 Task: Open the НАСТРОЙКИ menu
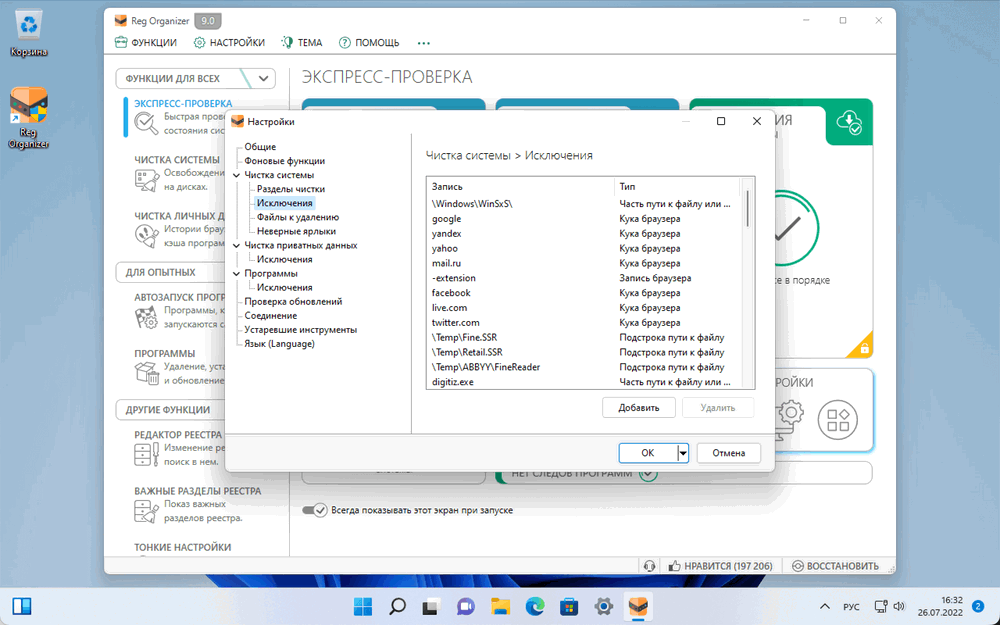pyautogui.click(x=229, y=43)
